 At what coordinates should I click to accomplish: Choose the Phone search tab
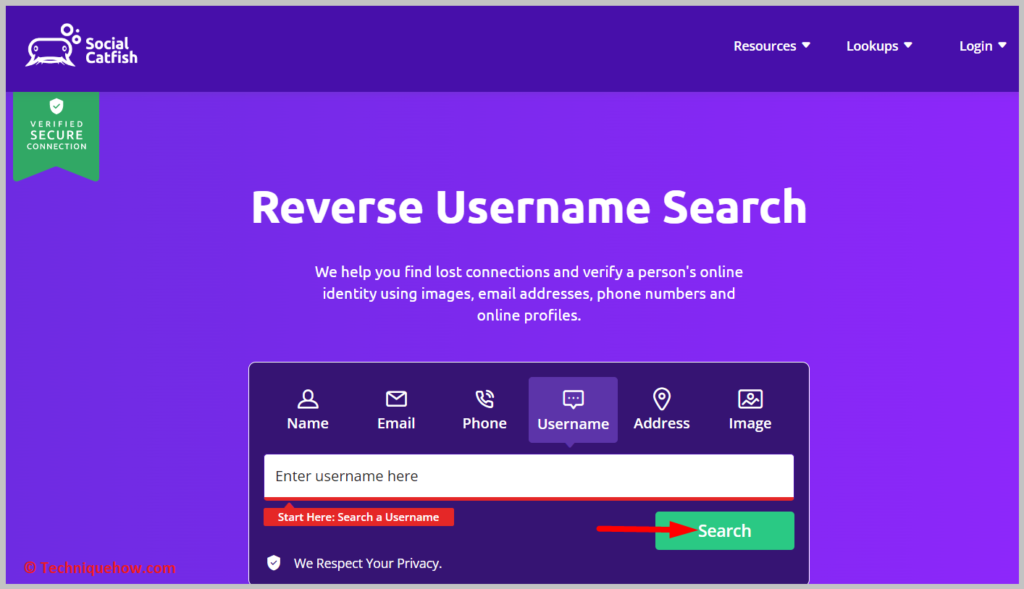(x=485, y=409)
